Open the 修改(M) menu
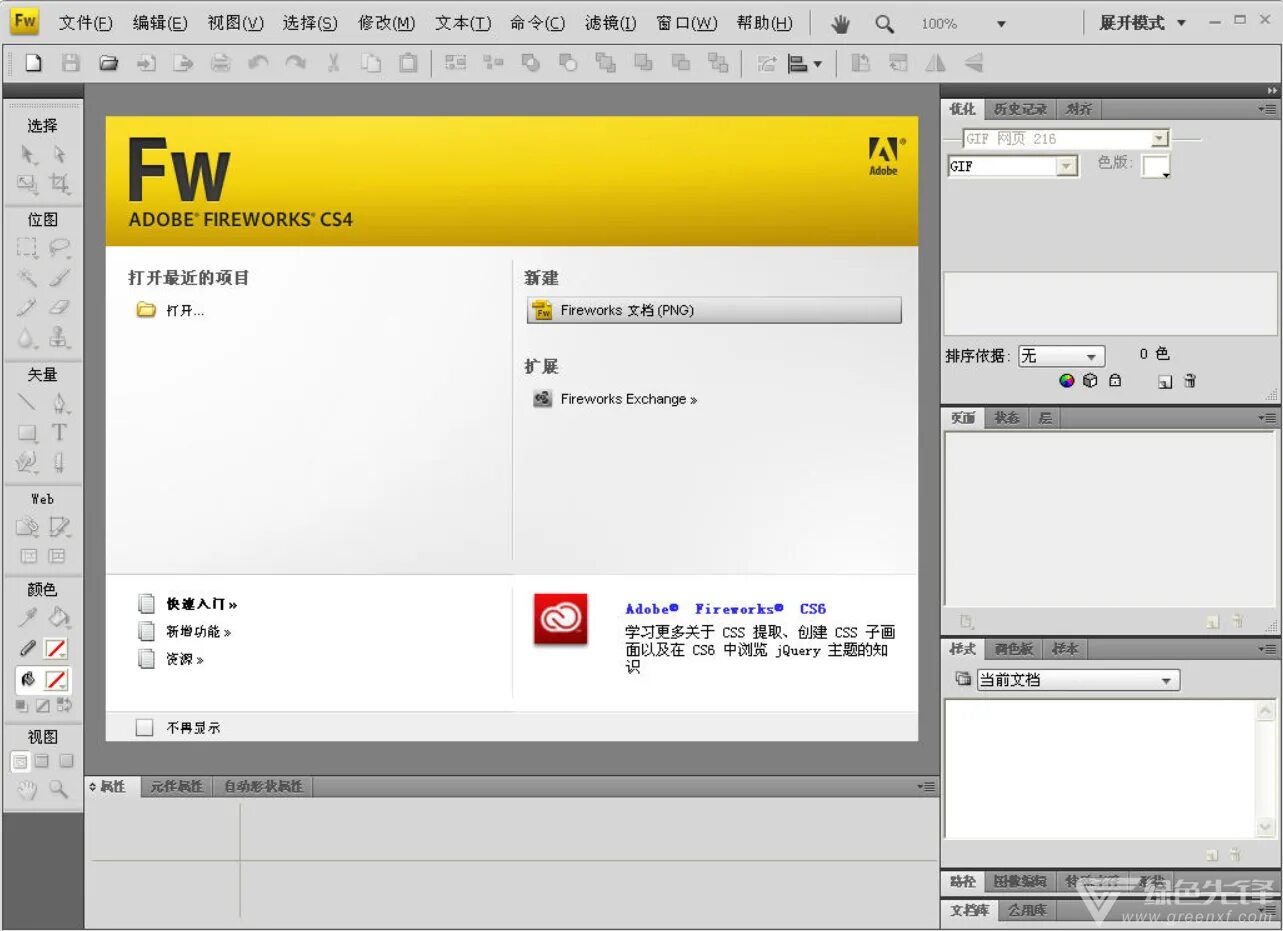The height and width of the screenshot is (931, 1283). (386, 23)
